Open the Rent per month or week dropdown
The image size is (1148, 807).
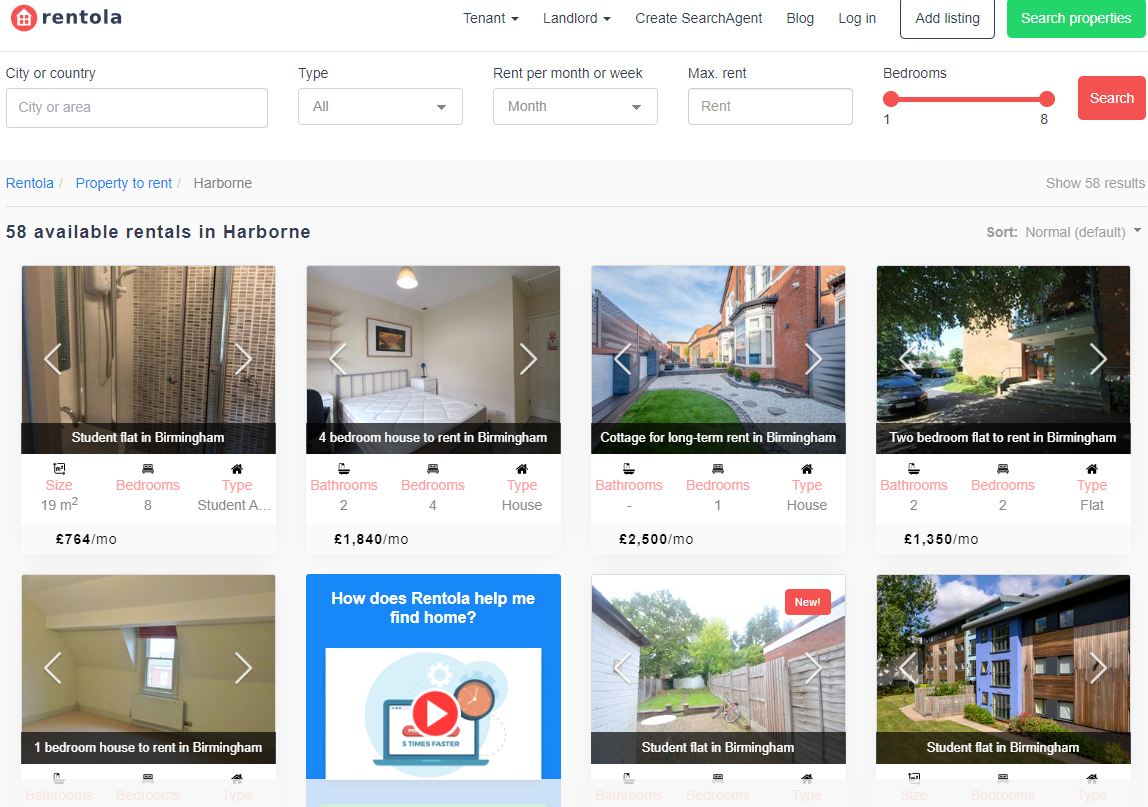click(x=575, y=107)
